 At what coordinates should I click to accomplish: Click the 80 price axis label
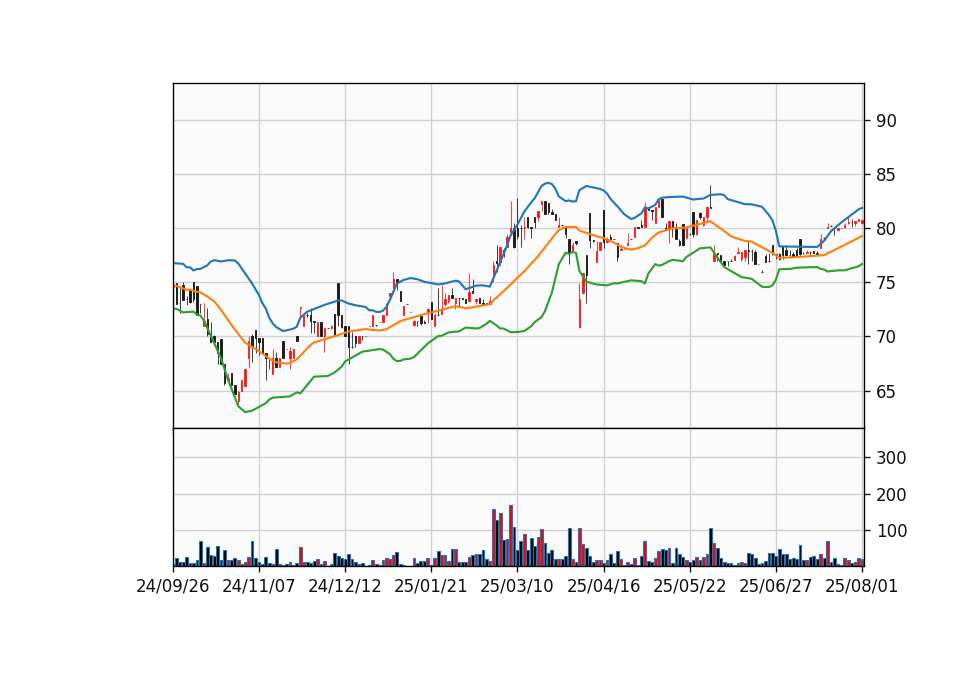click(886, 229)
